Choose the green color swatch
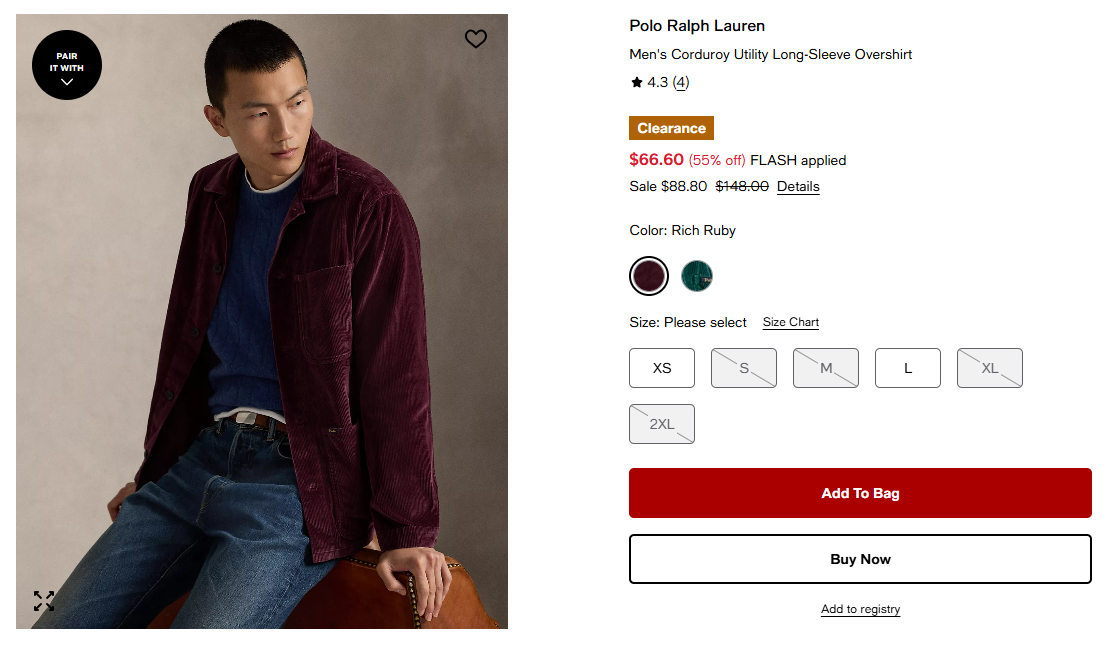 [697, 276]
